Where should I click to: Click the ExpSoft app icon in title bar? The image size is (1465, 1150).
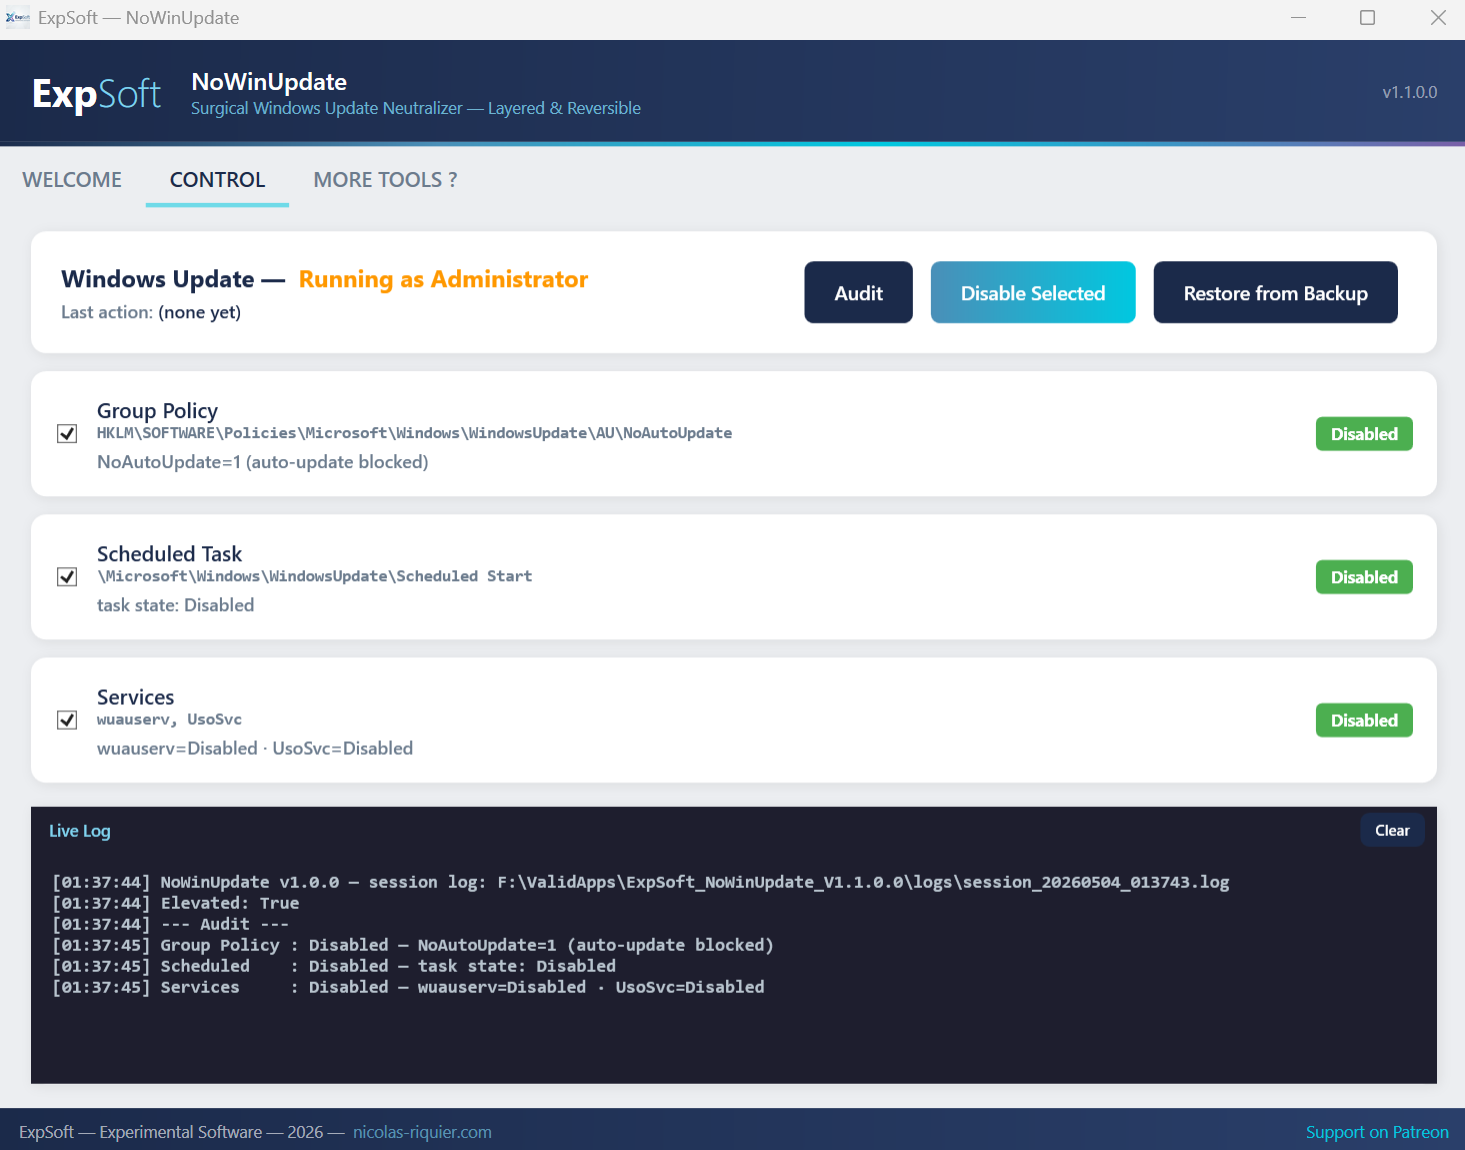pos(17,18)
